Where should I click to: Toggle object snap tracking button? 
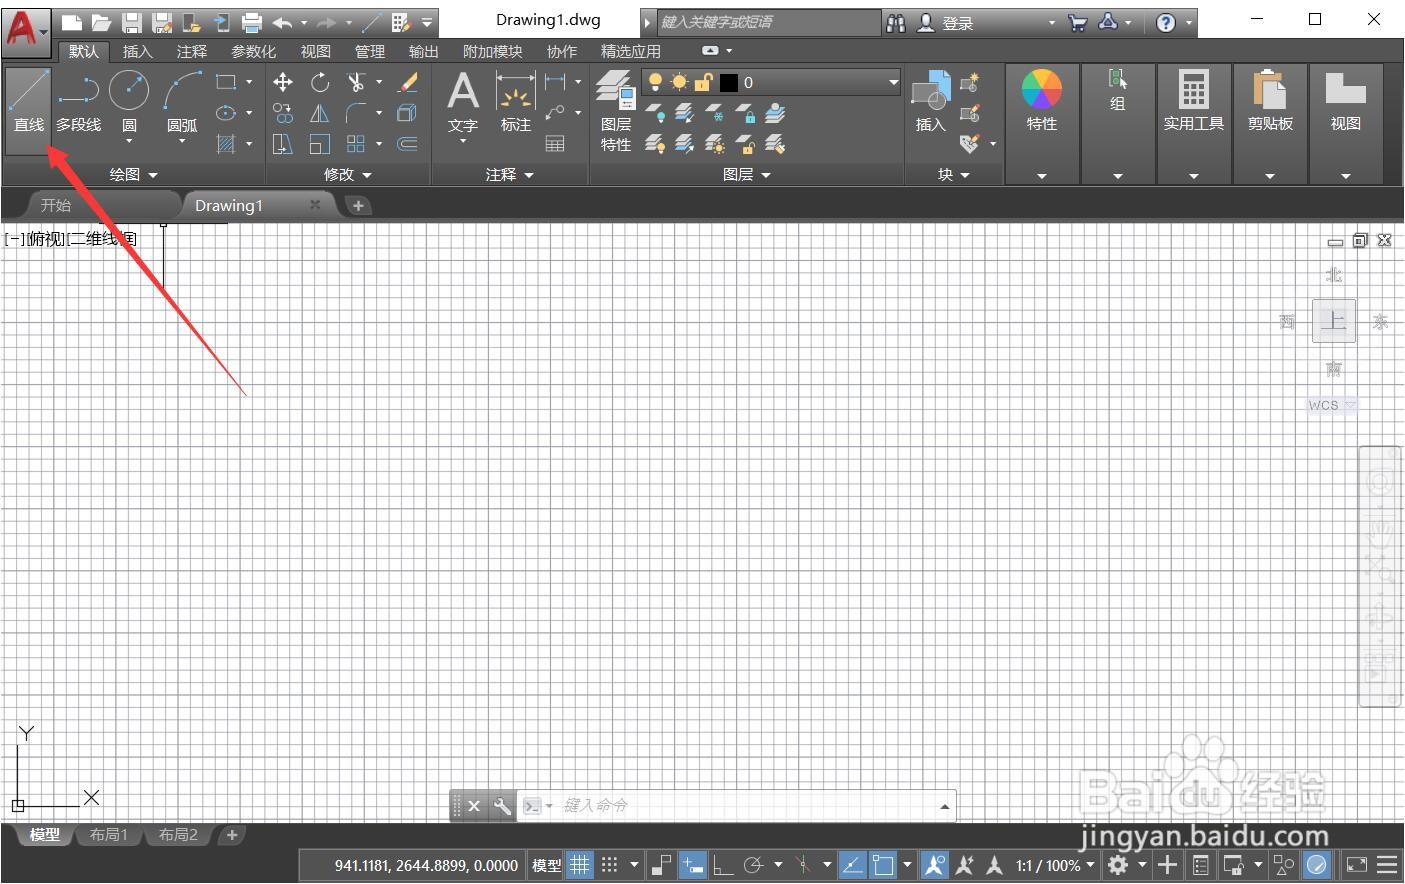point(852,865)
